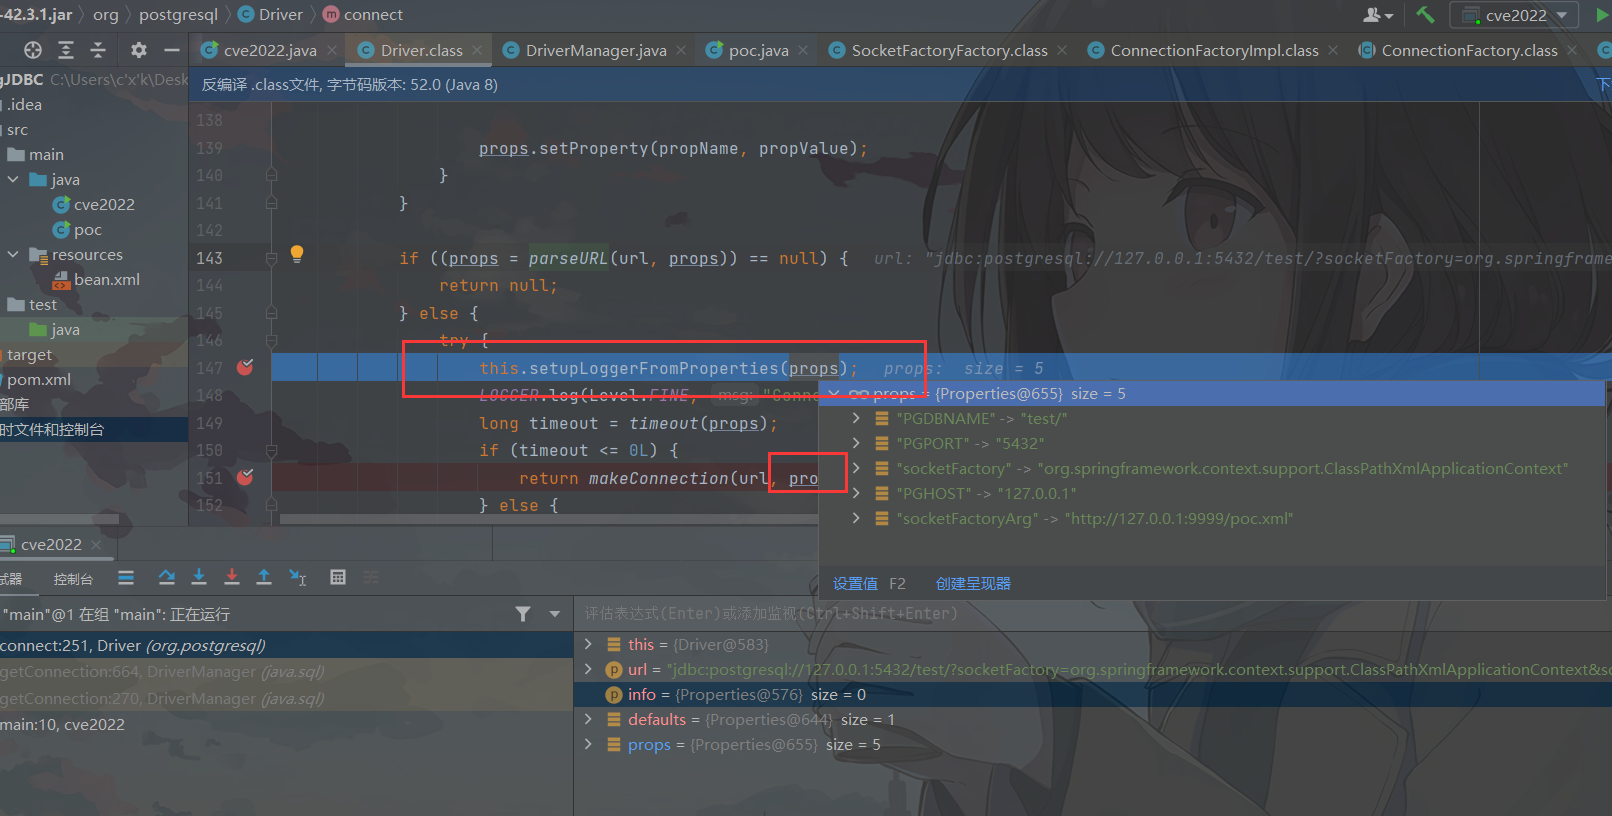
Task: Select the connect:251 Driver stack frame
Action: 286,645
